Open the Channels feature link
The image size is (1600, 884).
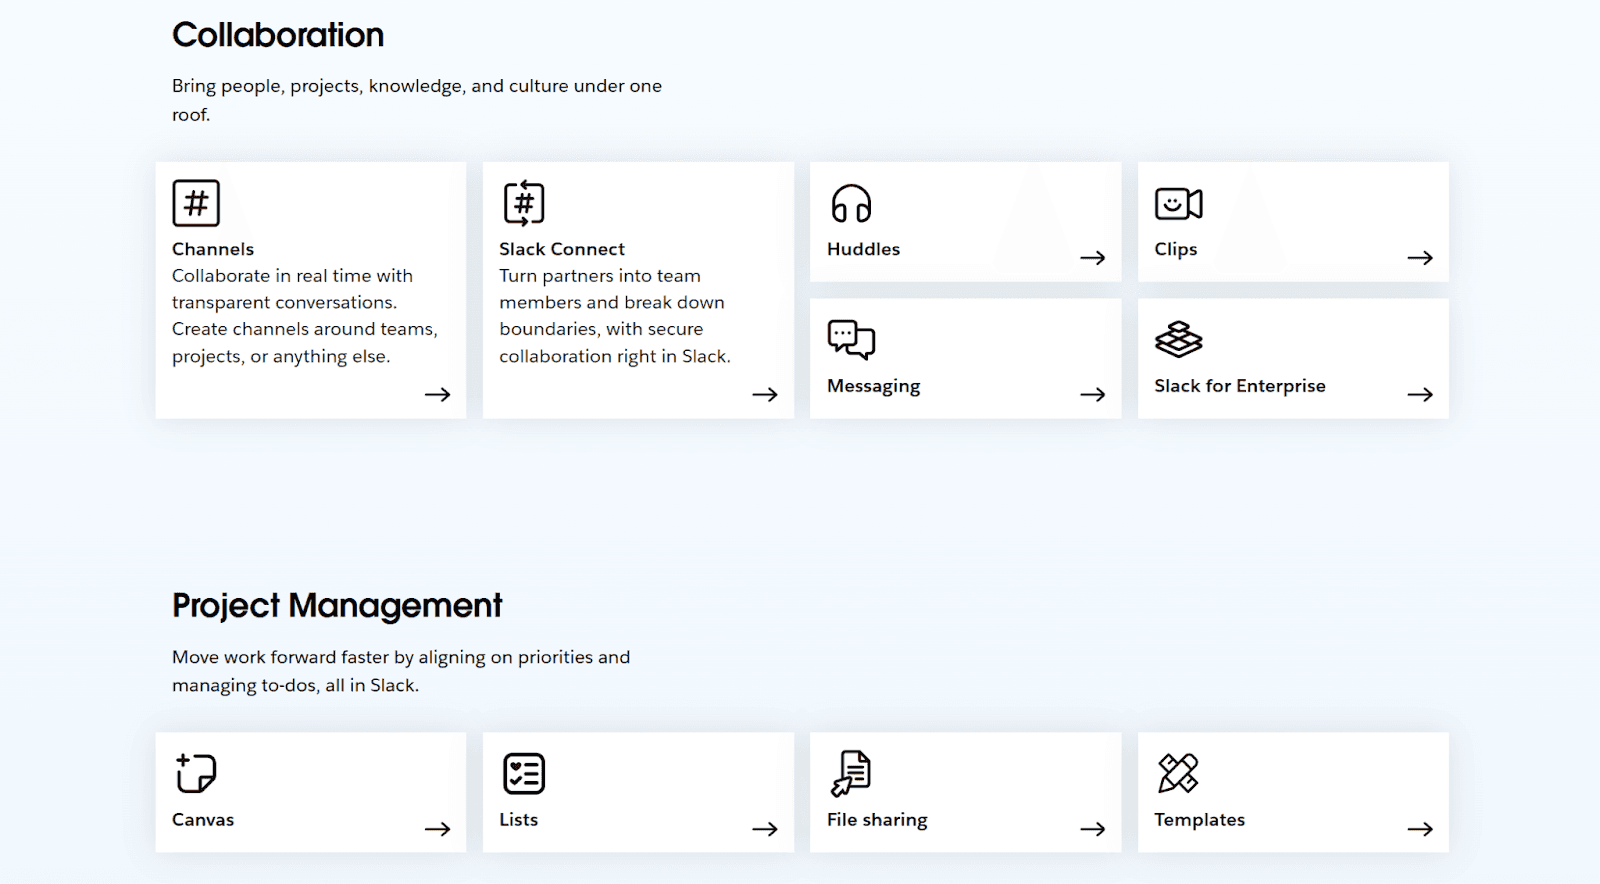[x=213, y=249]
